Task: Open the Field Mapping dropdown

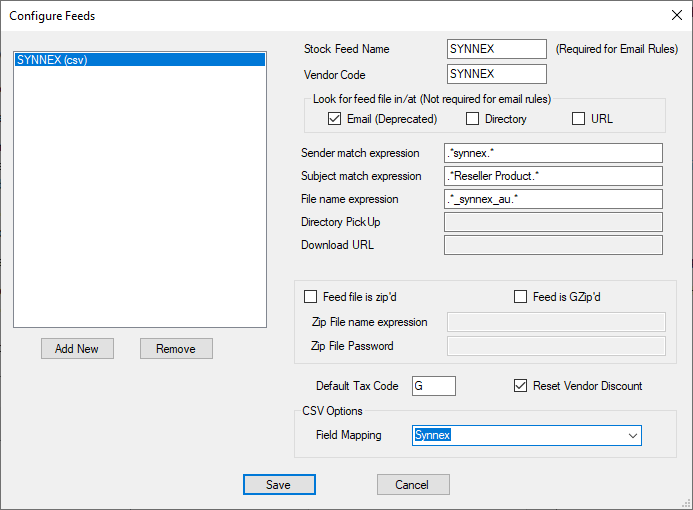Action: (632, 436)
